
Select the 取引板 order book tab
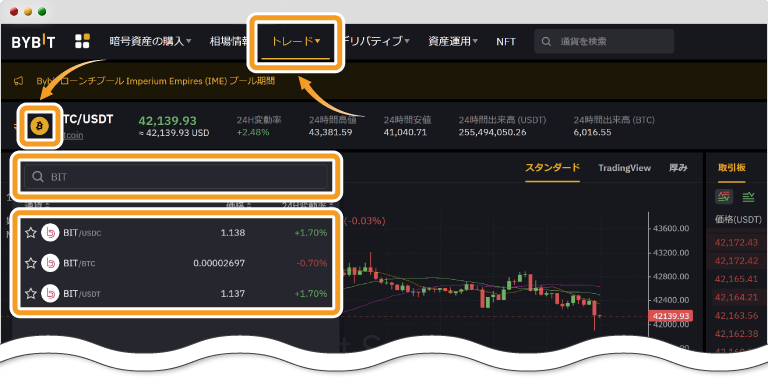click(x=732, y=167)
